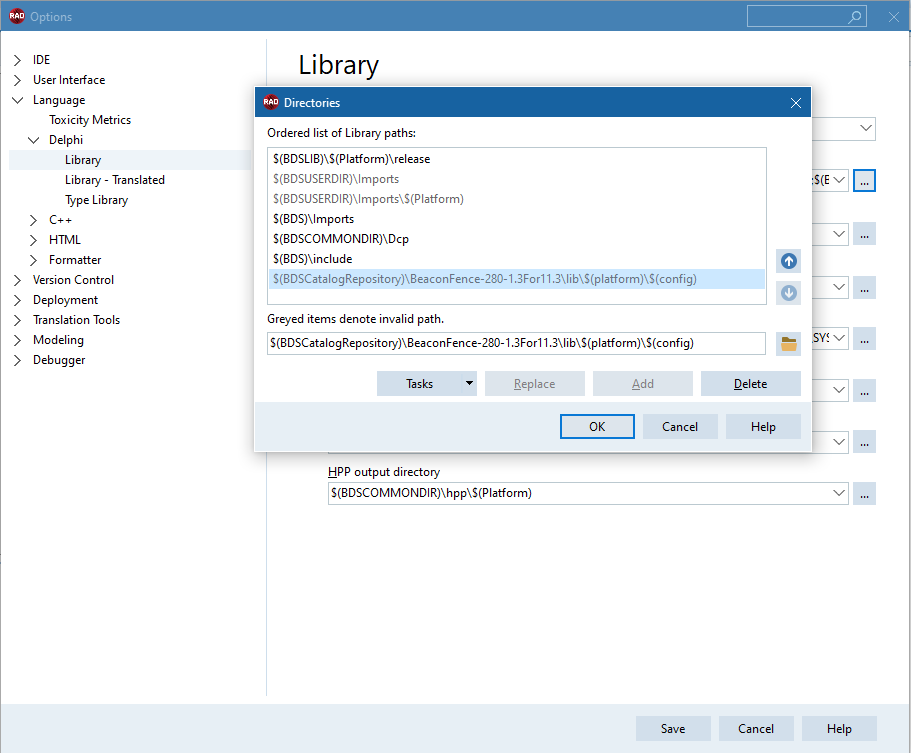Expand the Debugger tree node
The image size is (911, 753).
tap(17, 360)
